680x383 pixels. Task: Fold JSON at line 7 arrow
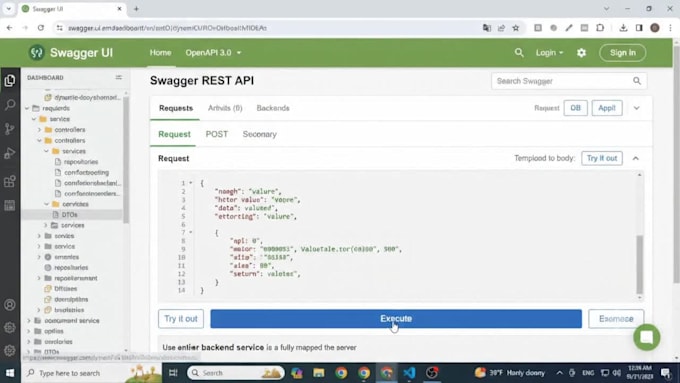191,232
